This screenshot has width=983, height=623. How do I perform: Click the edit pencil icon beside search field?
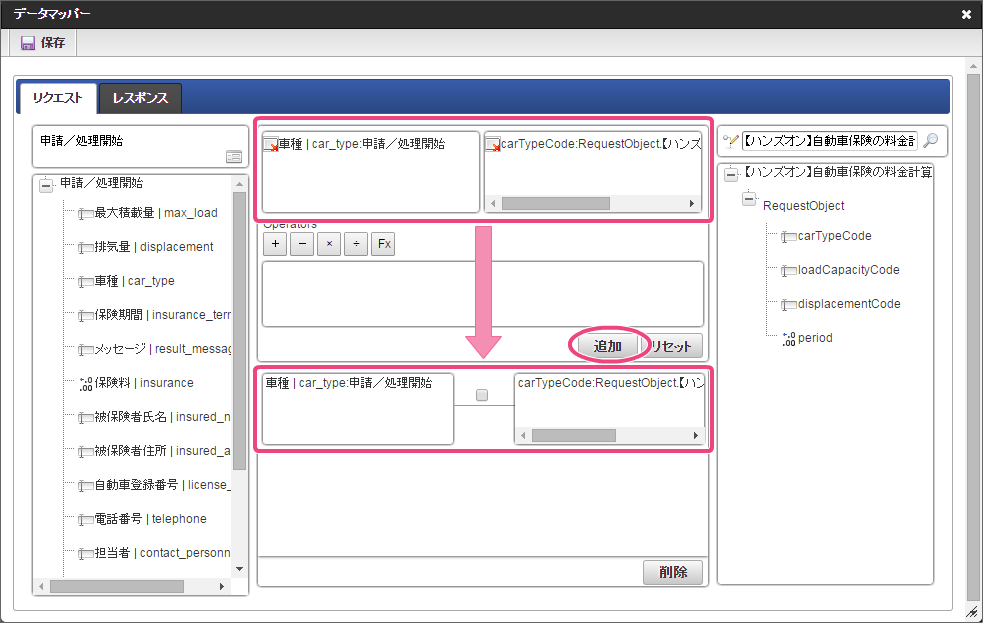pos(730,141)
